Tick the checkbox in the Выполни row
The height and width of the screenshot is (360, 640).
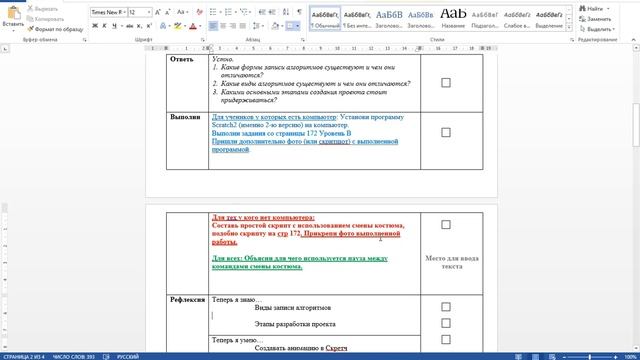pos(446,133)
